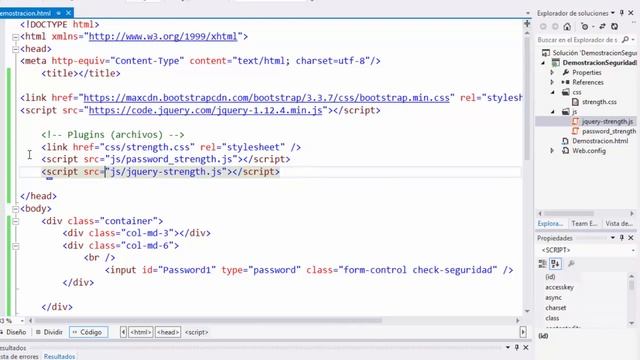Open the <SCRIPT> element dropdown in Propiedades

pyautogui.click(x=633, y=250)
